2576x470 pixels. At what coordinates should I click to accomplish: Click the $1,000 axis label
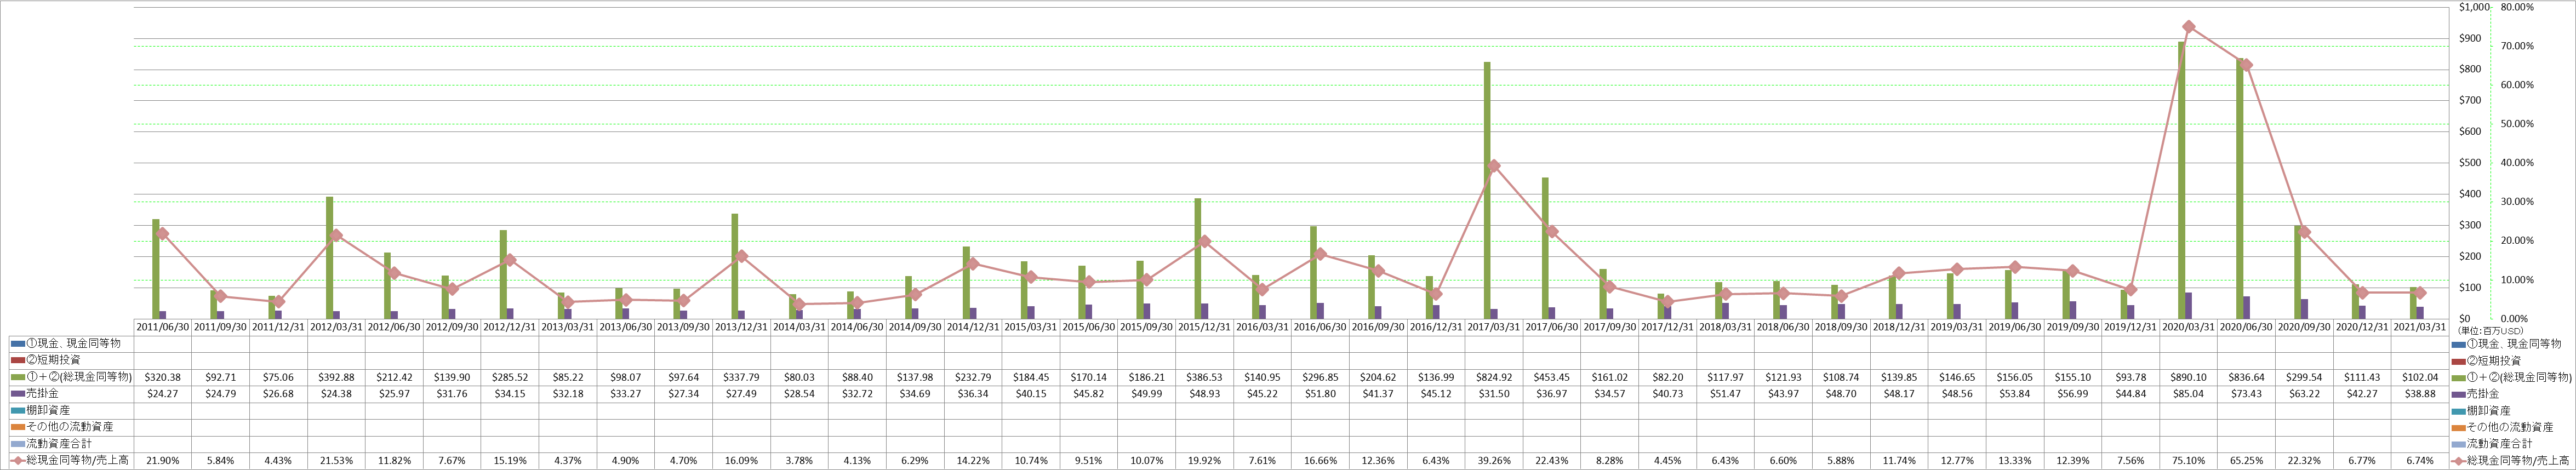pyautogui.click(x=2473, y=7)
